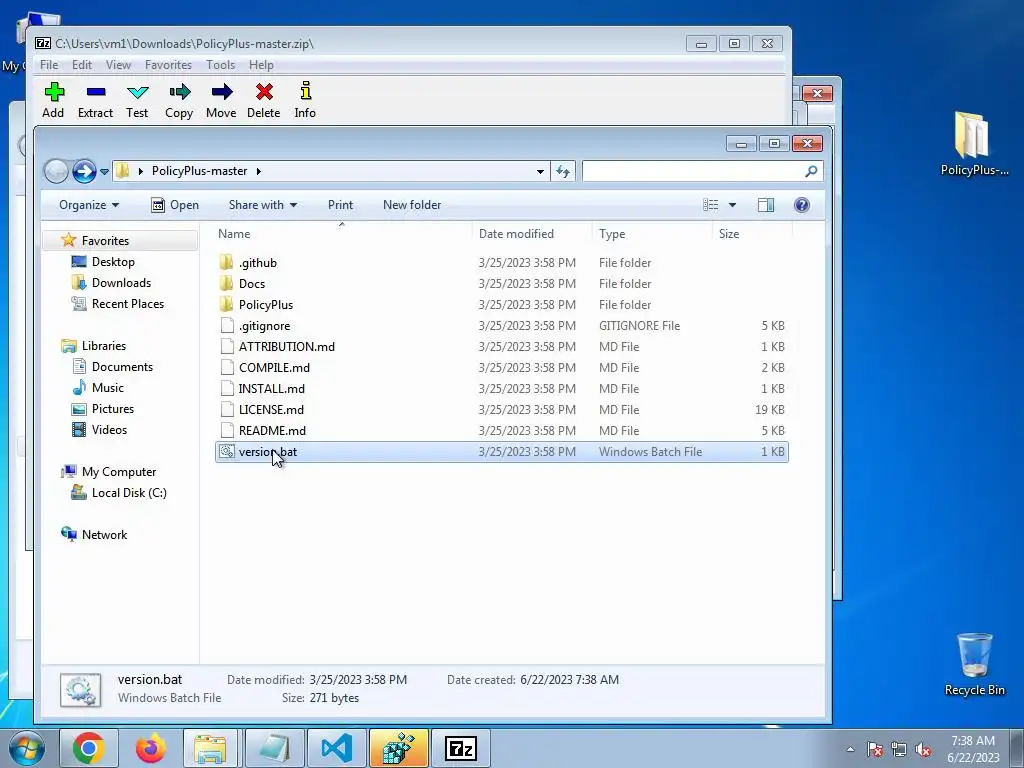Image resolution: width=1024 pixels, height=768 pixels.
Task: Open Recycle Bin on desktop
Action: click(x=974, y=665)
